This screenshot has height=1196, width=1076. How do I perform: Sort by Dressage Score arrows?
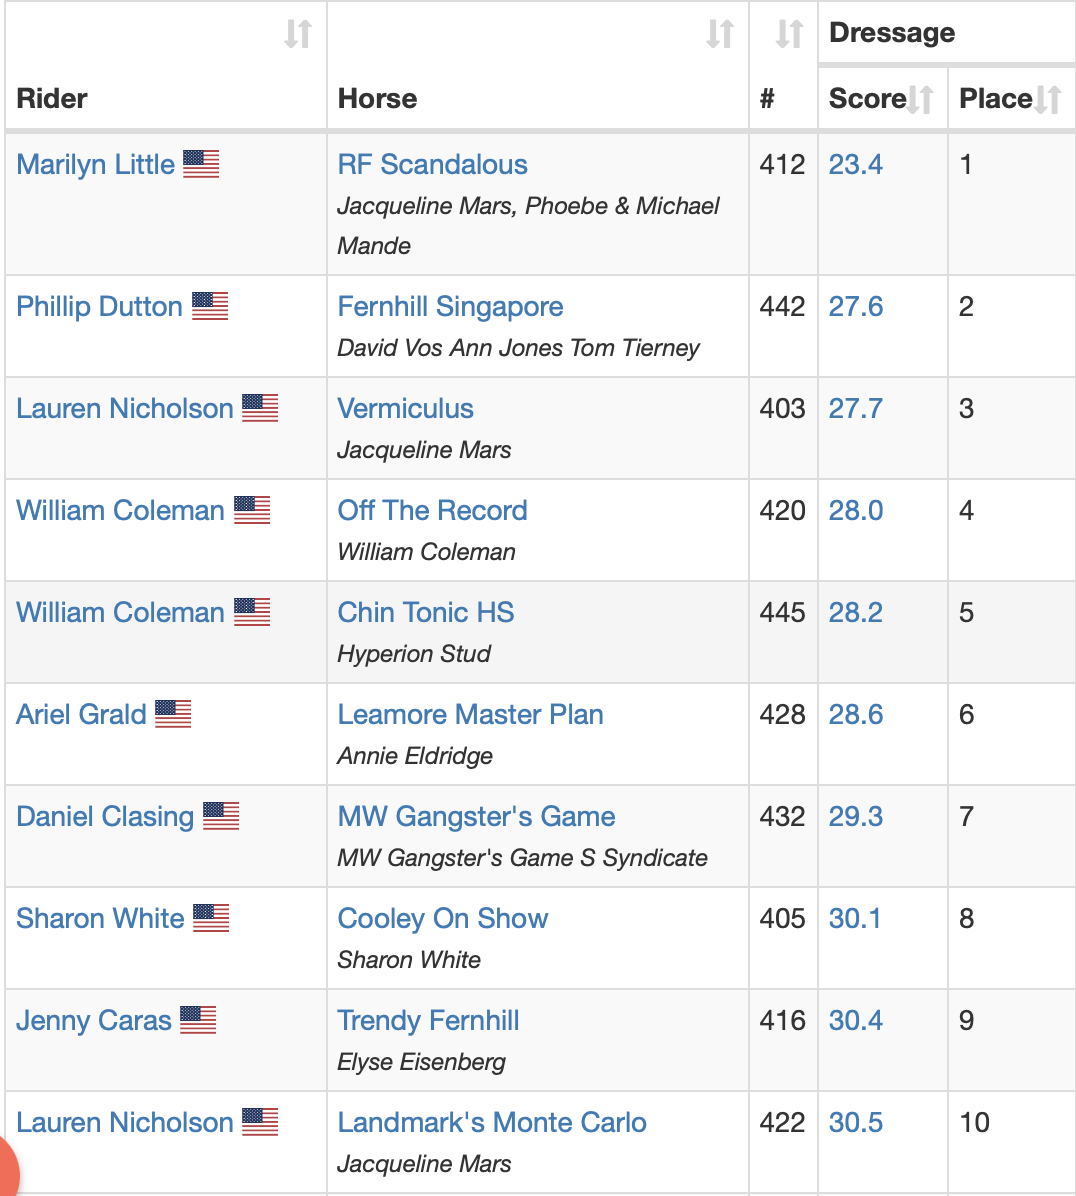920,99
